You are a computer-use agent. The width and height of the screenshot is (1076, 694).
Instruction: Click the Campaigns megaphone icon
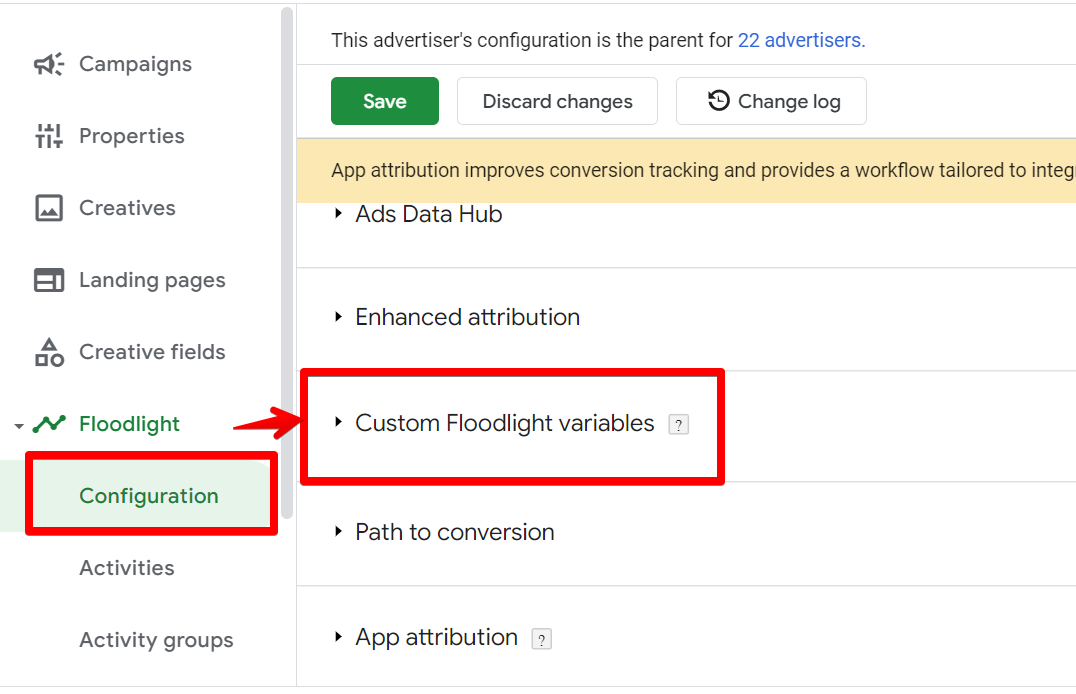point(49,64)
